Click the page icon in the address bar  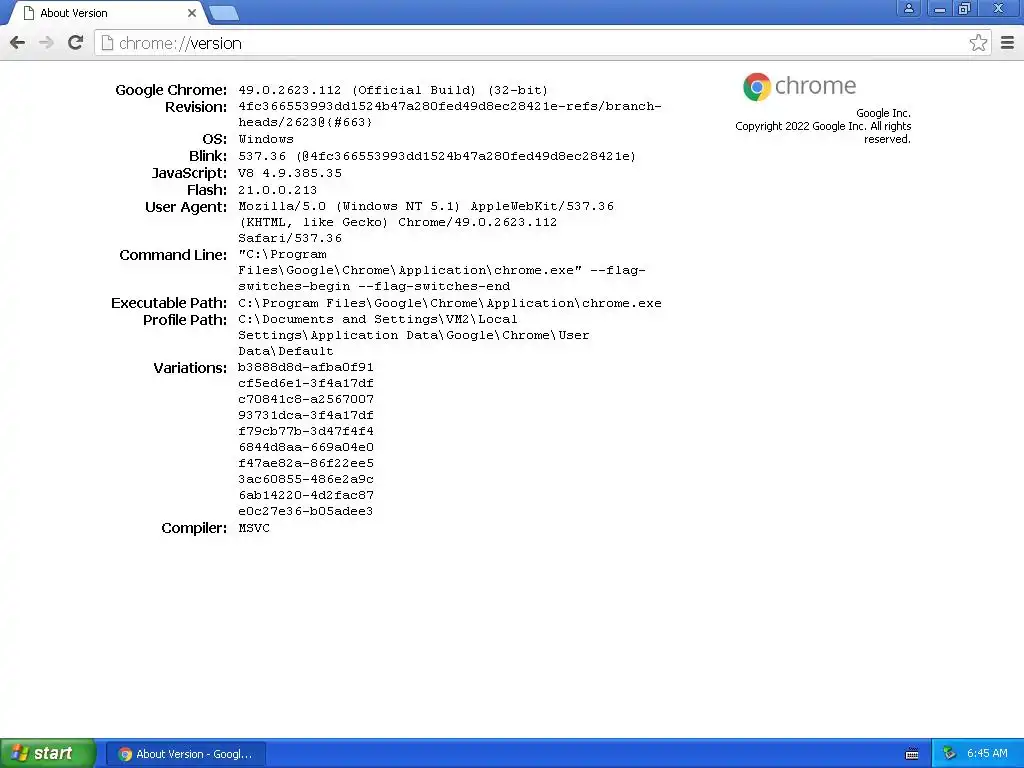(107, 43)
